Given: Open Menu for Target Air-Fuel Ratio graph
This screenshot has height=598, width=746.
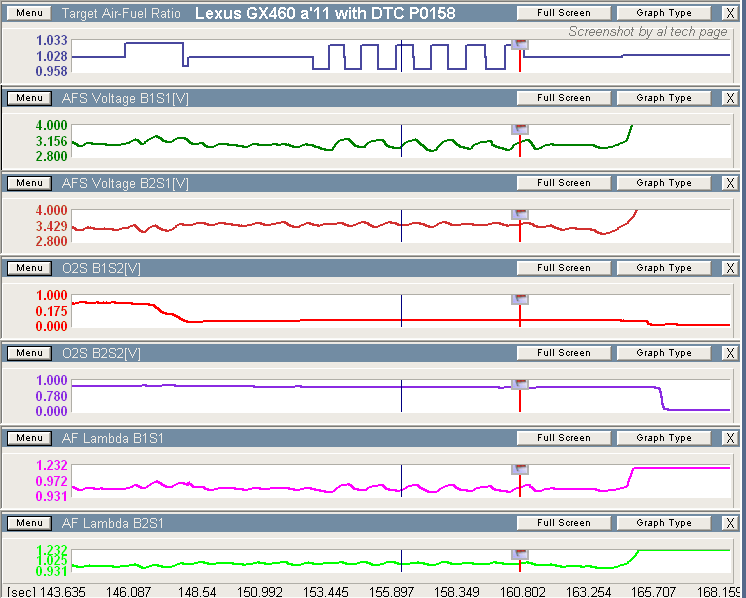Looking at the screenshot, I should [x=29, y=13].
